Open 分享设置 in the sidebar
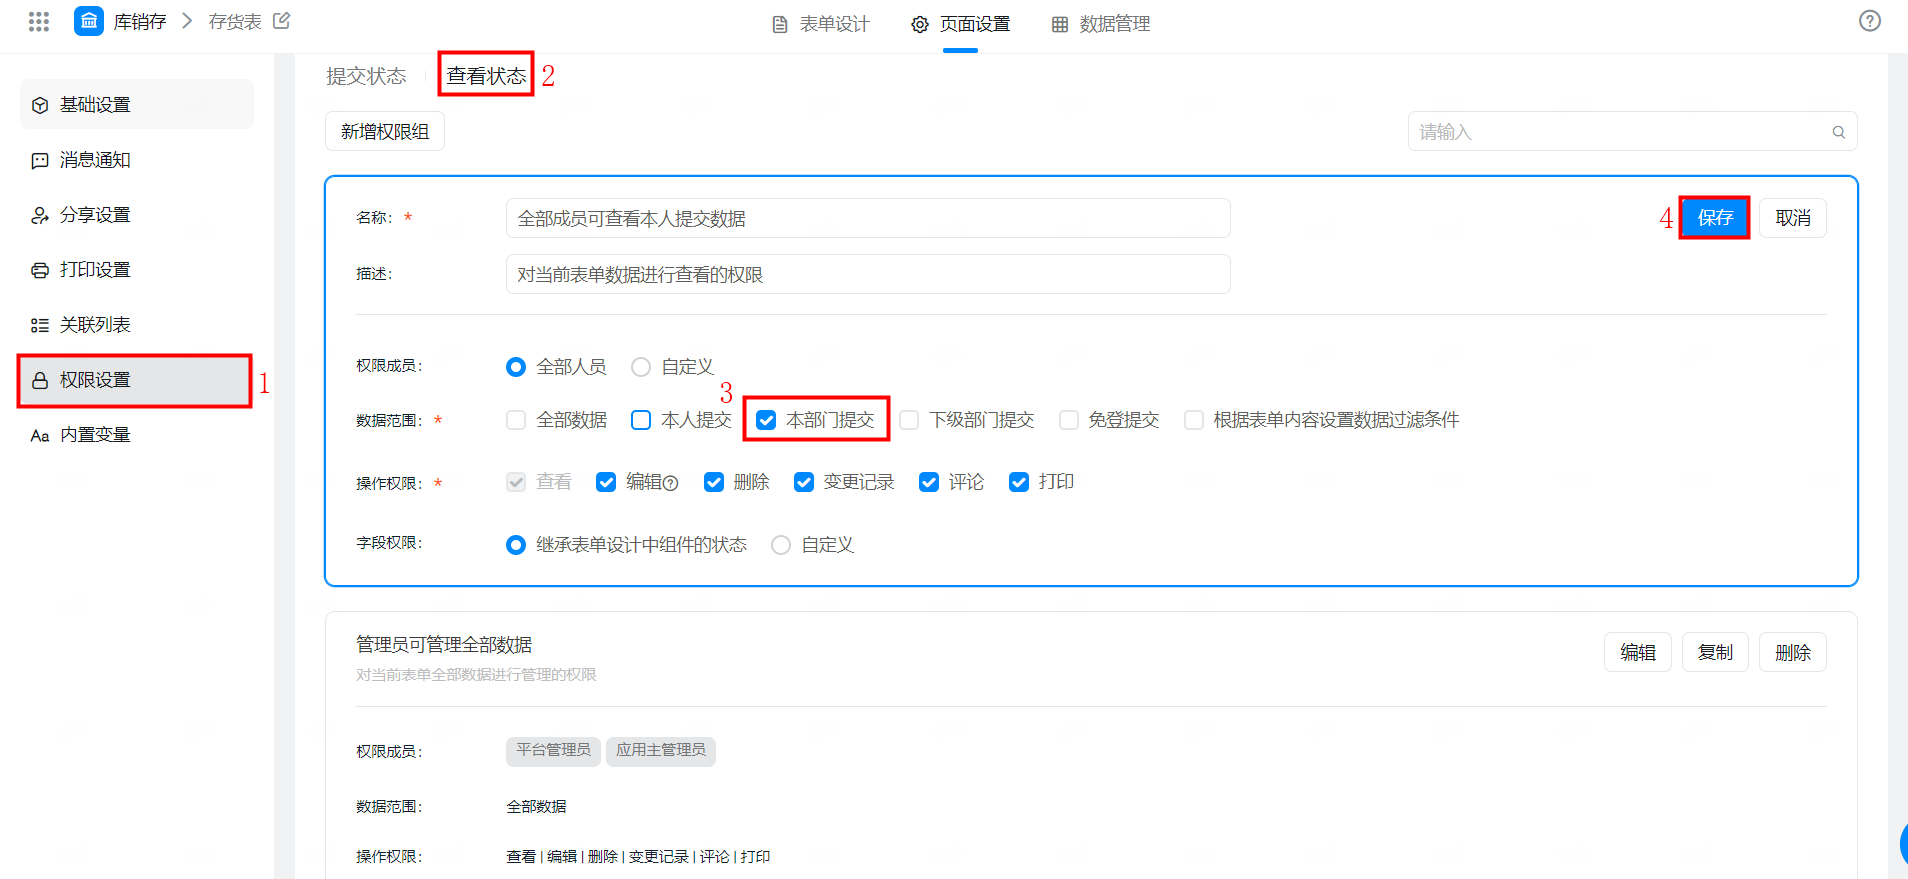Image resolution: width=1908 pixels, height=879 pixels. click(137, 215)
